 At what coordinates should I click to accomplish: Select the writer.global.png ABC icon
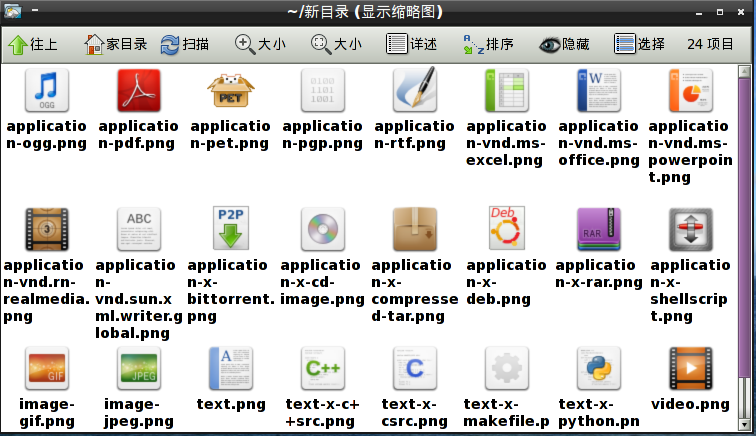pyautogui.click(x=139, y=229)
